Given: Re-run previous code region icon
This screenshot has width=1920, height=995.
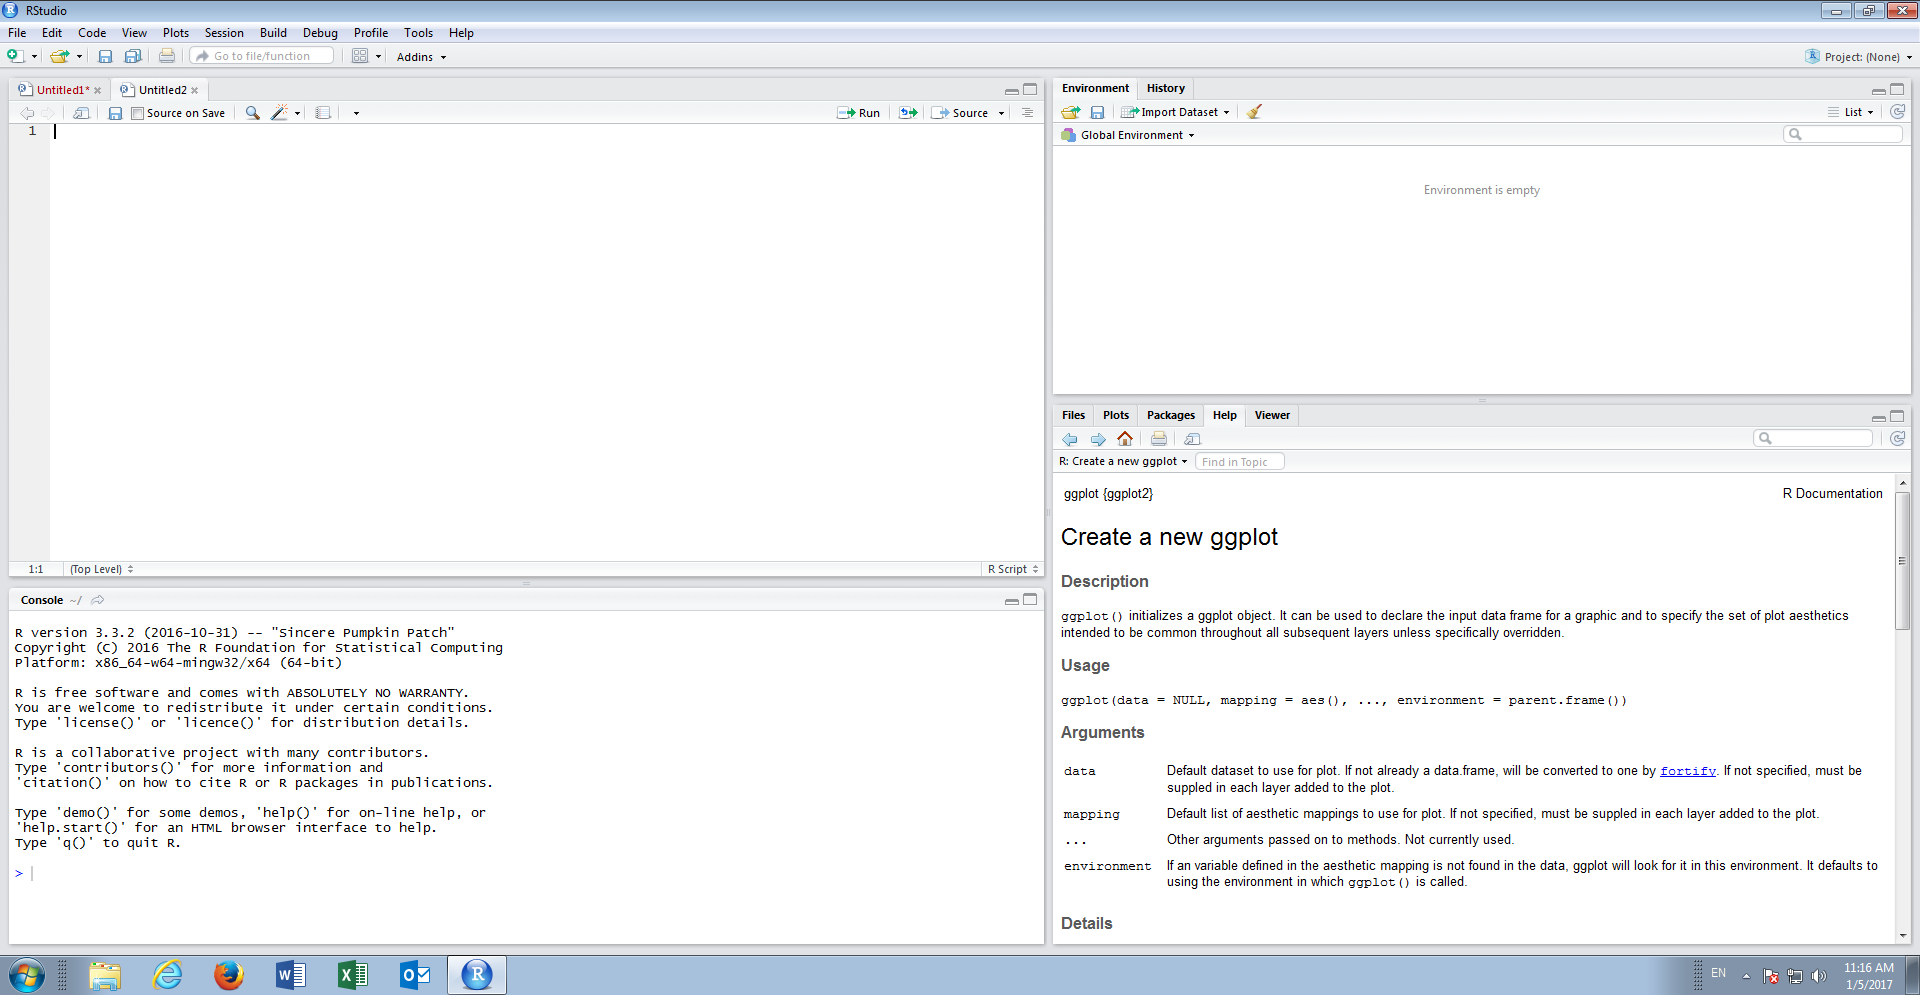Looking at the screenshot, I should click(908, 113).
